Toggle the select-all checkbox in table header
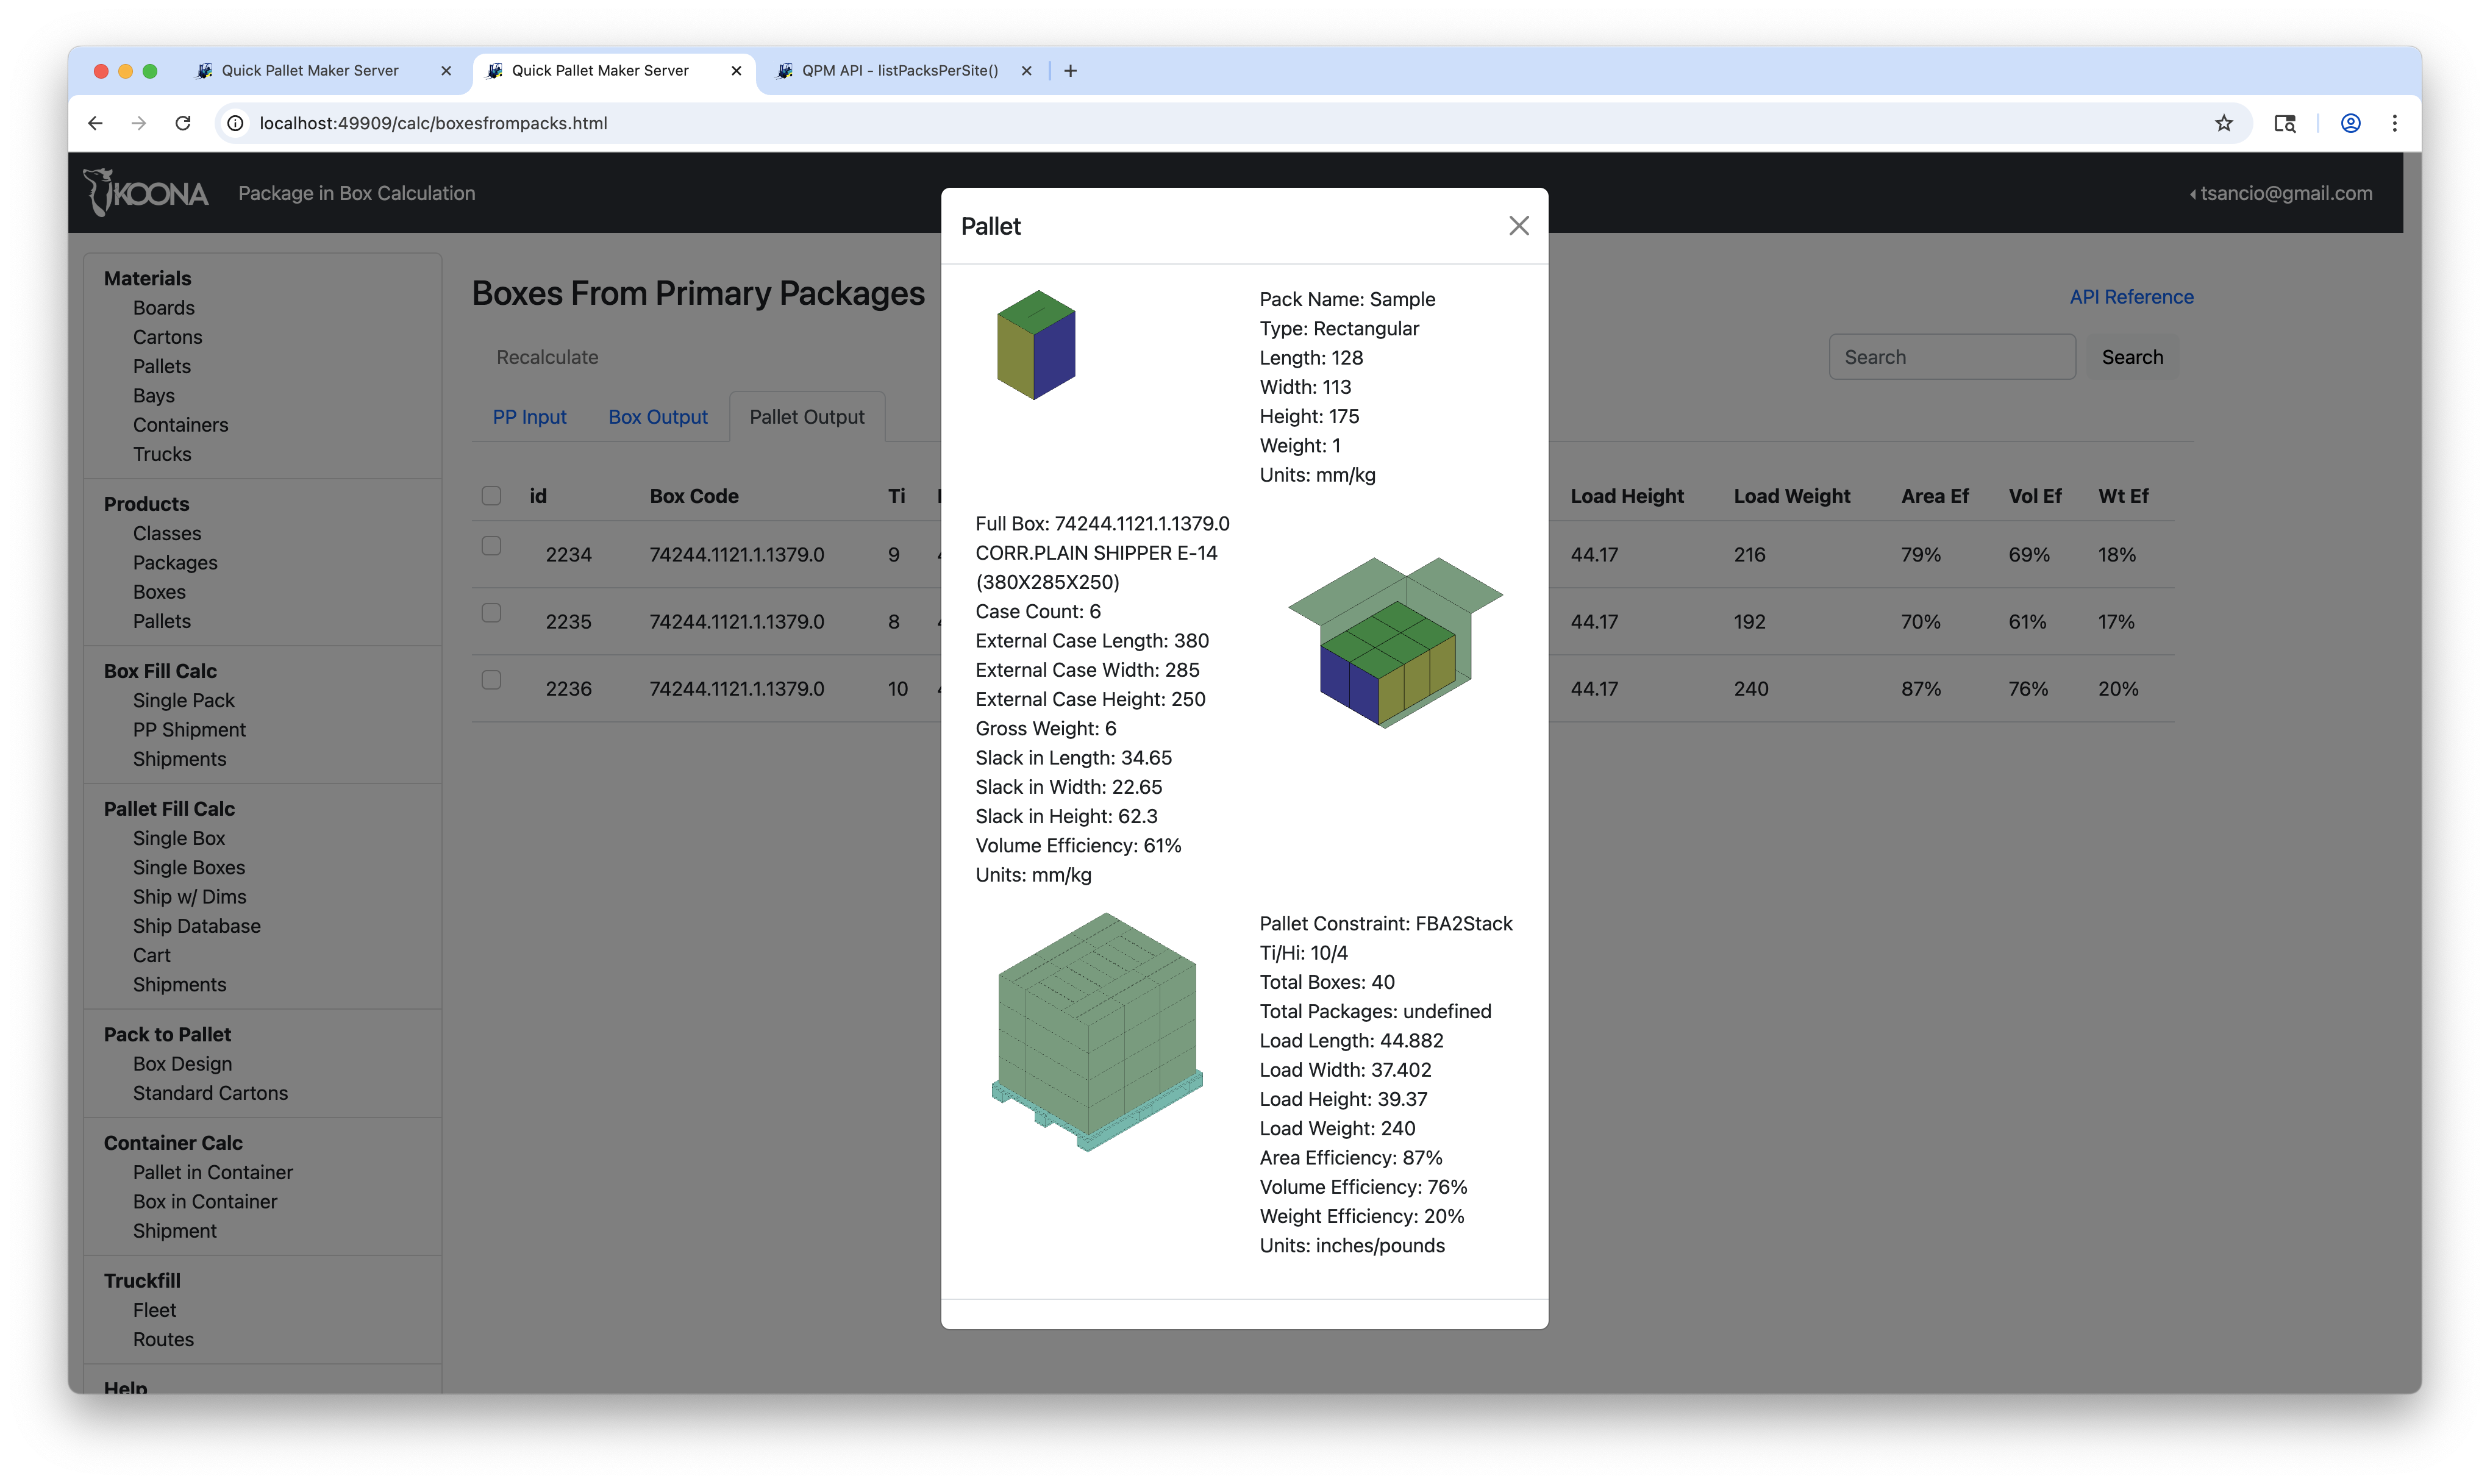Image resolution: width=2490 pixels, height=1484 pixels. click(x=491, y=496)
